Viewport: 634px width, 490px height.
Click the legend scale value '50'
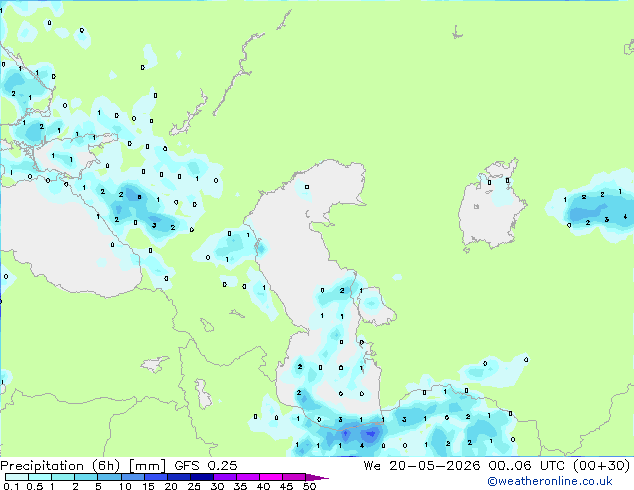[309, 486]
